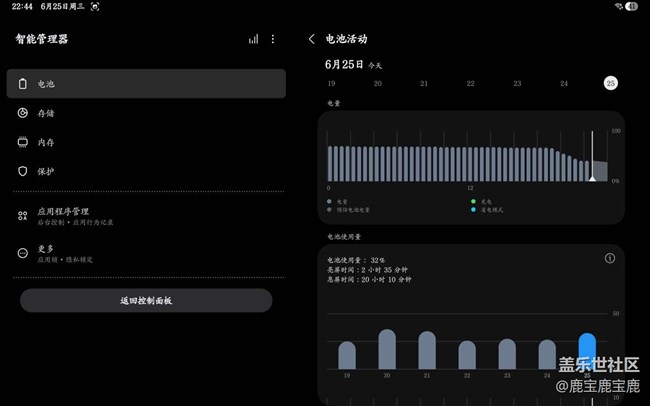Select the 存储 storage icon
Viewport: 650px width, 406px height.
23,113
